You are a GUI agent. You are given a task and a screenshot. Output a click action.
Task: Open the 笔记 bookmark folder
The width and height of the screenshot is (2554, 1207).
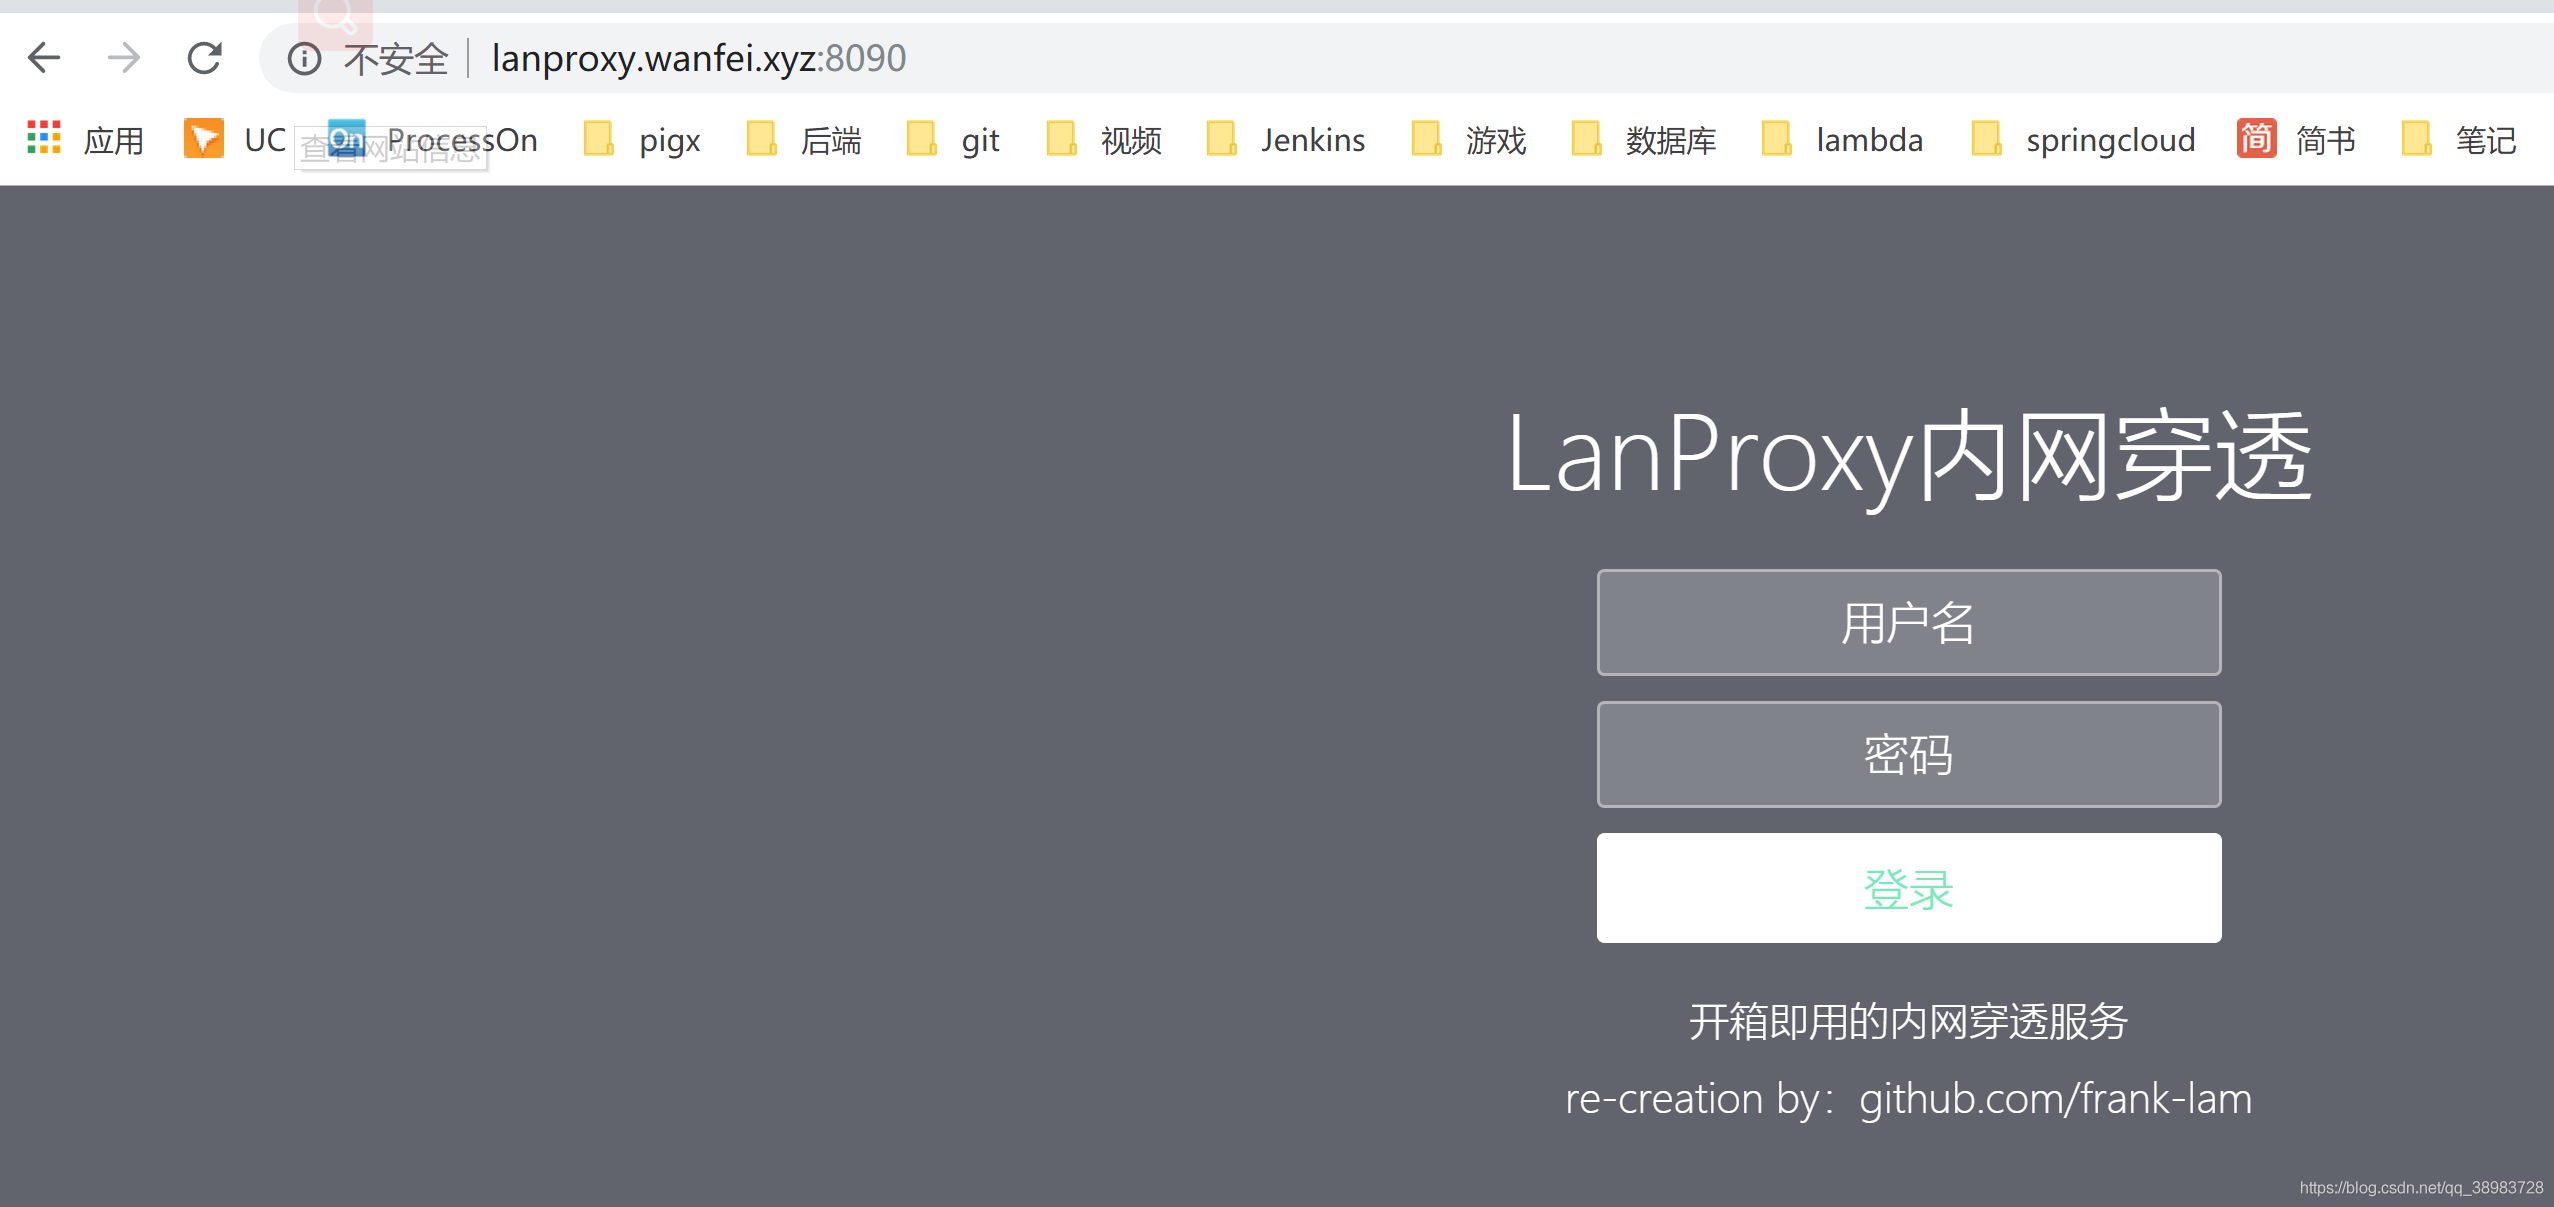point(2458,139)
